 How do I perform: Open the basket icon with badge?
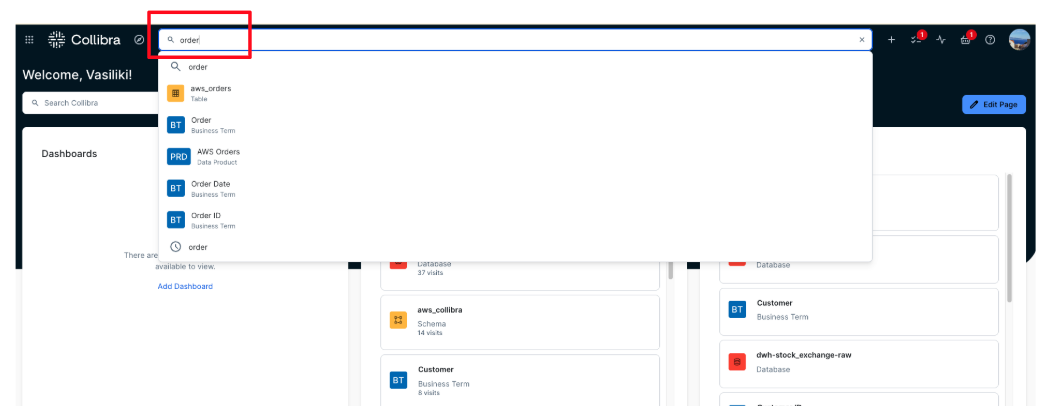coord(966,39)
